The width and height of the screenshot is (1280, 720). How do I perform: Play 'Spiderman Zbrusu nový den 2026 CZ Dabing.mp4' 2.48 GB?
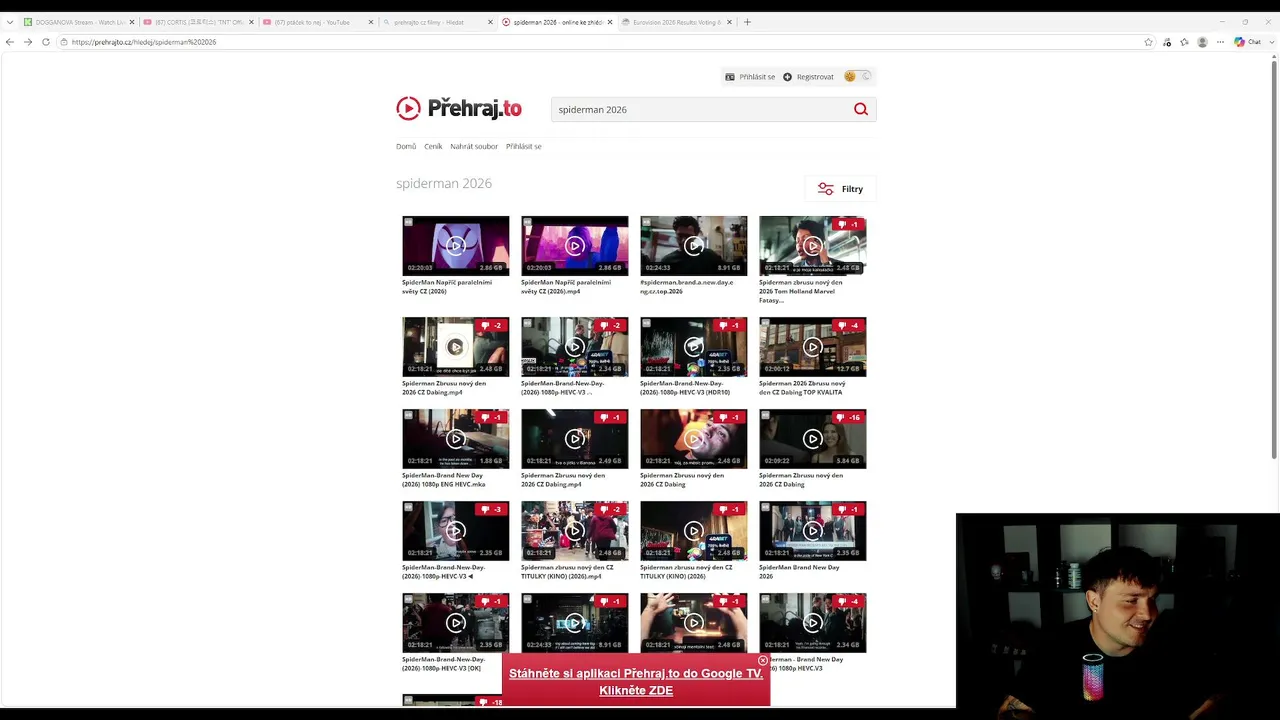tap(456, 347)
